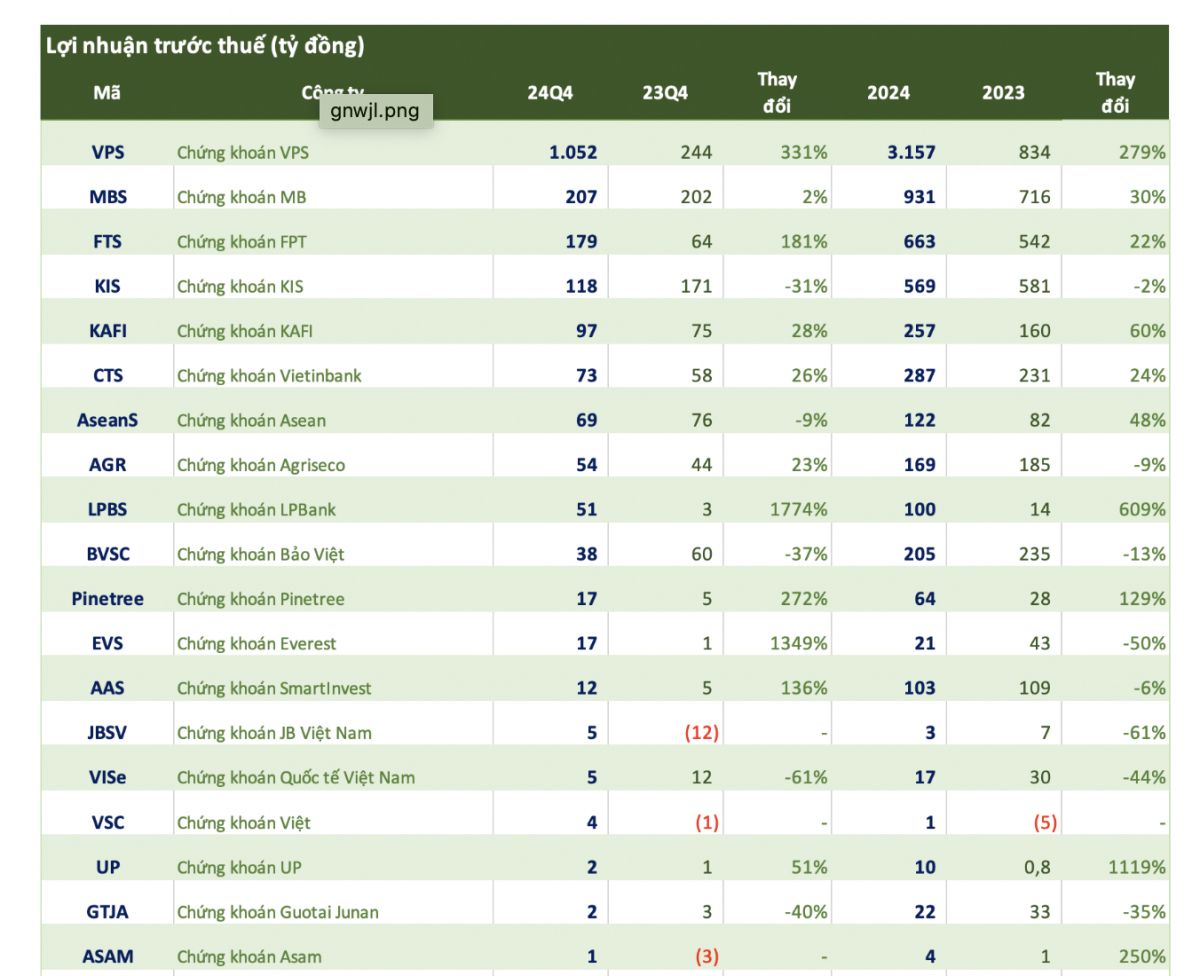Select the LPBS ticker cell
Viewport: 1200px width, 976px height.
click(x=107, y=509)
